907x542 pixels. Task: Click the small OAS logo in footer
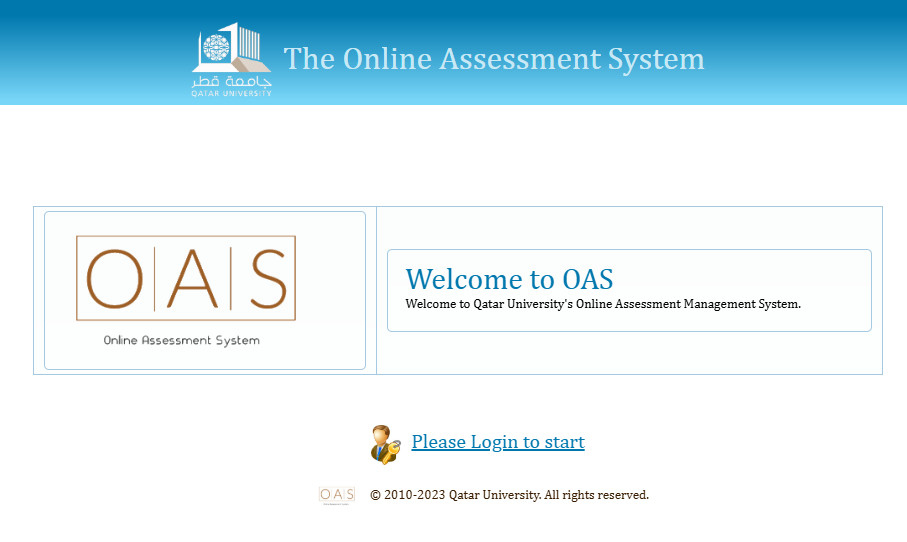[x=337, y=495]
